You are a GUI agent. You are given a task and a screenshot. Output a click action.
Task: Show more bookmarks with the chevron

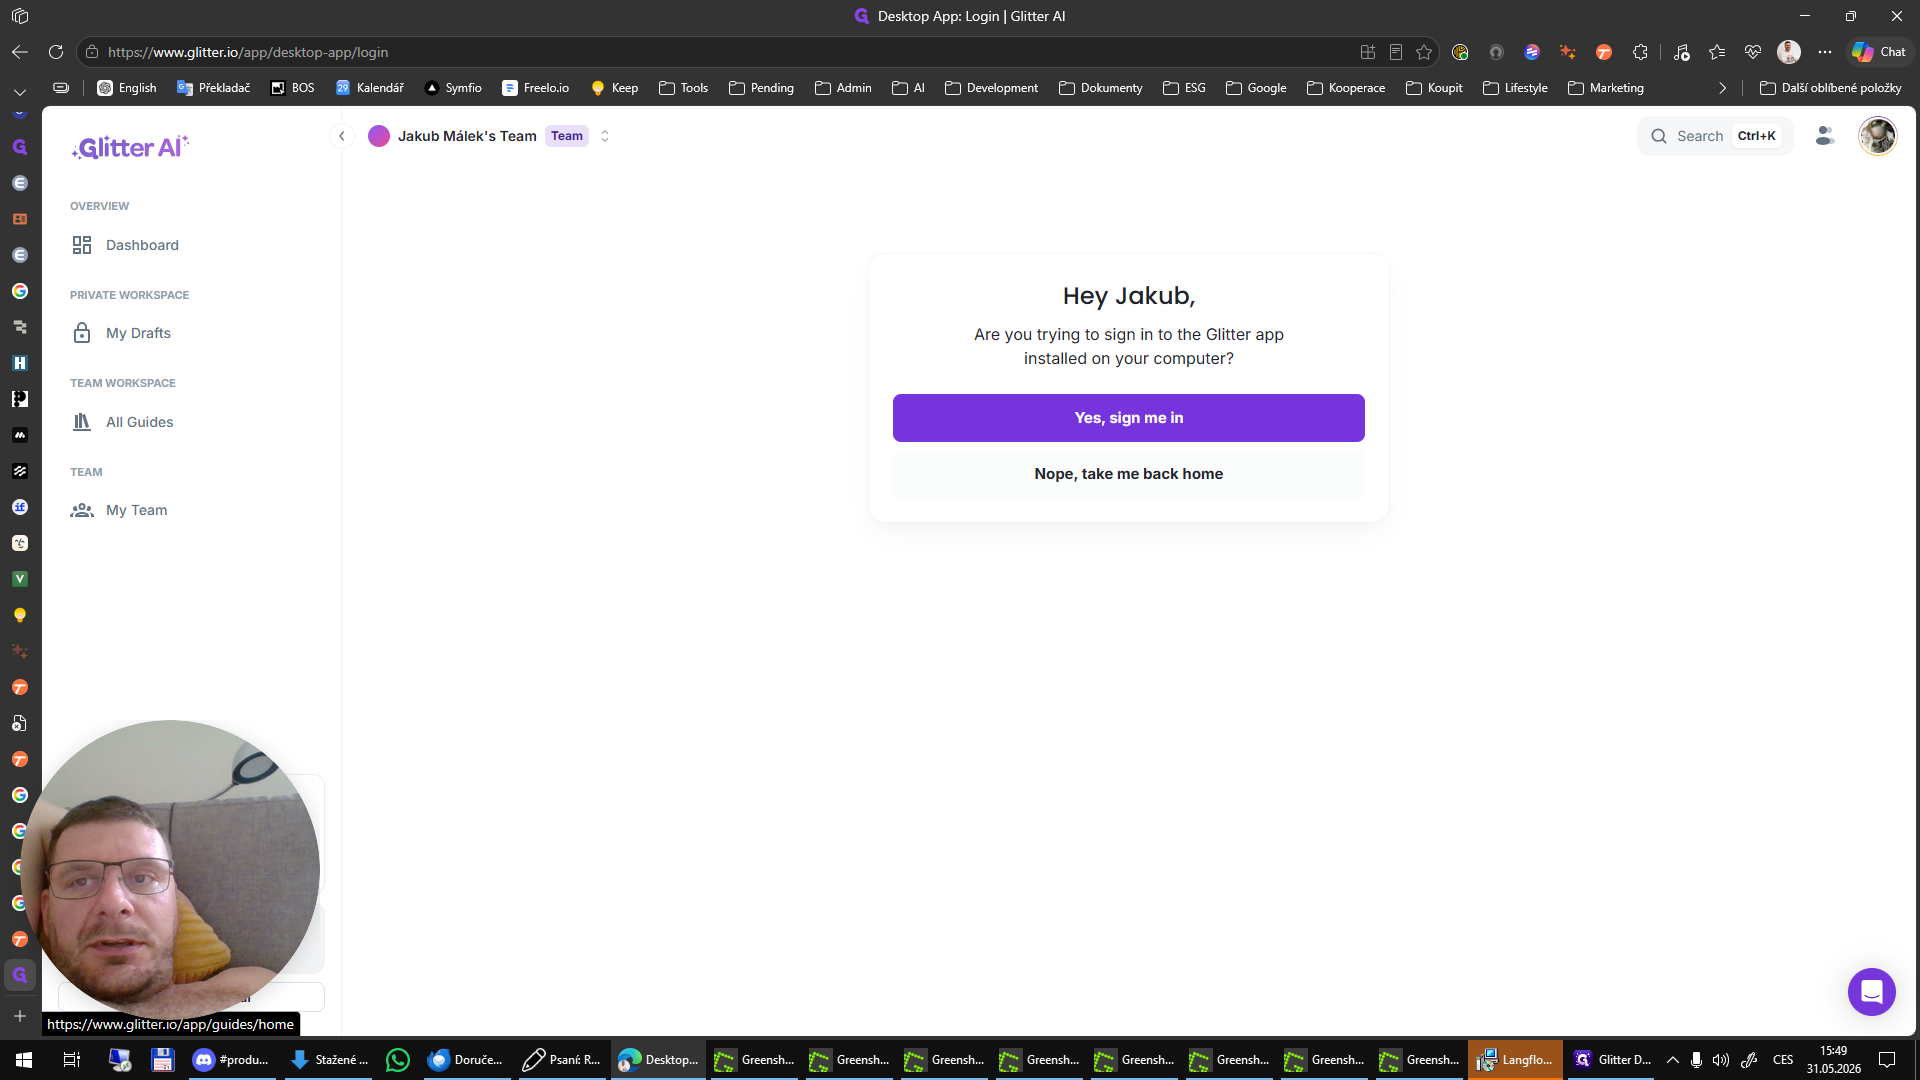(1722, 88)
